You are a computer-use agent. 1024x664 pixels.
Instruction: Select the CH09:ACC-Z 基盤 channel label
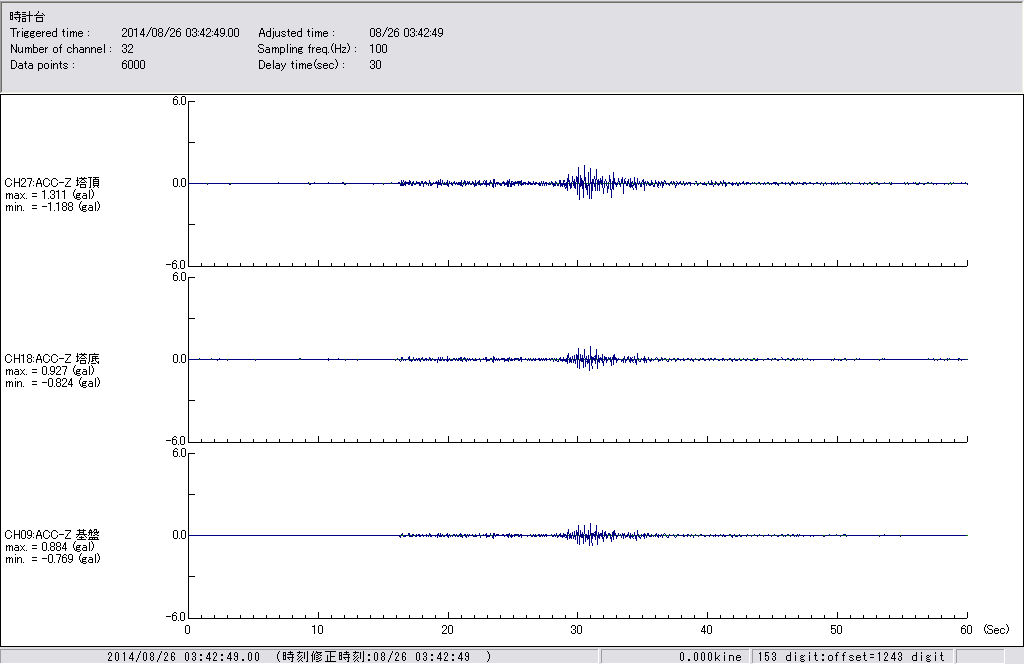click(52, 534)
